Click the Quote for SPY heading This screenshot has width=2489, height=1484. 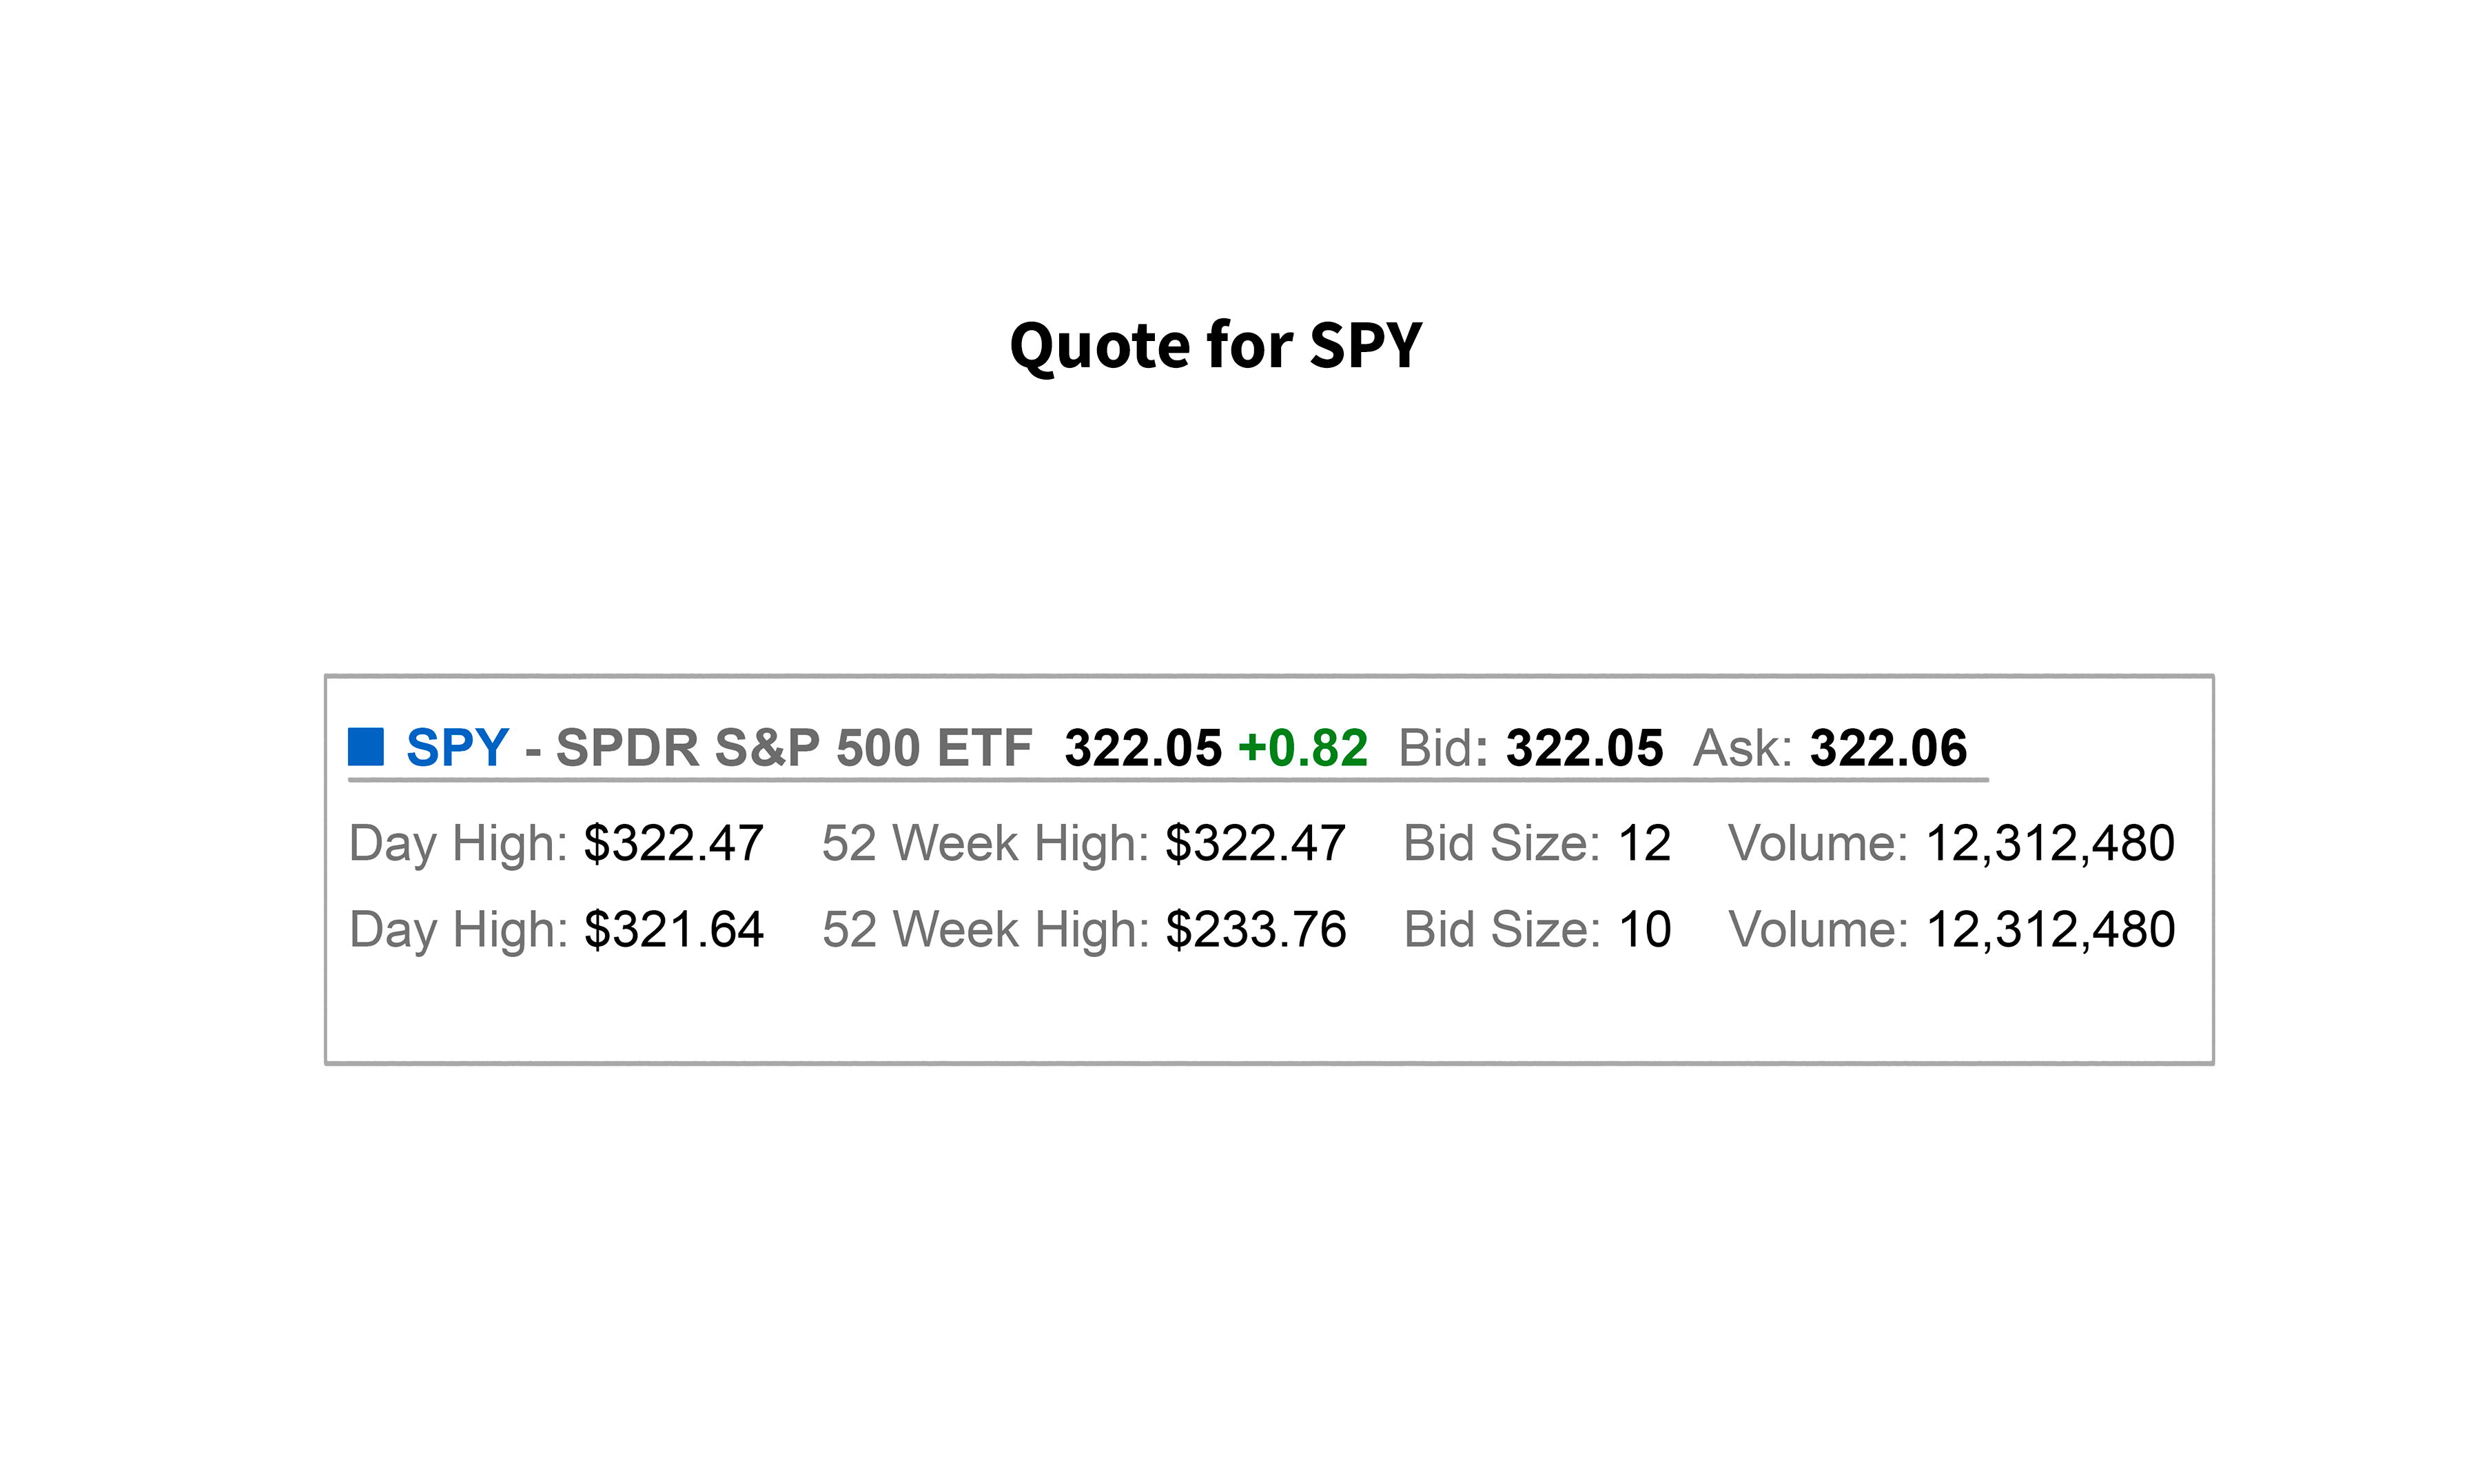tap(1216, 346)
